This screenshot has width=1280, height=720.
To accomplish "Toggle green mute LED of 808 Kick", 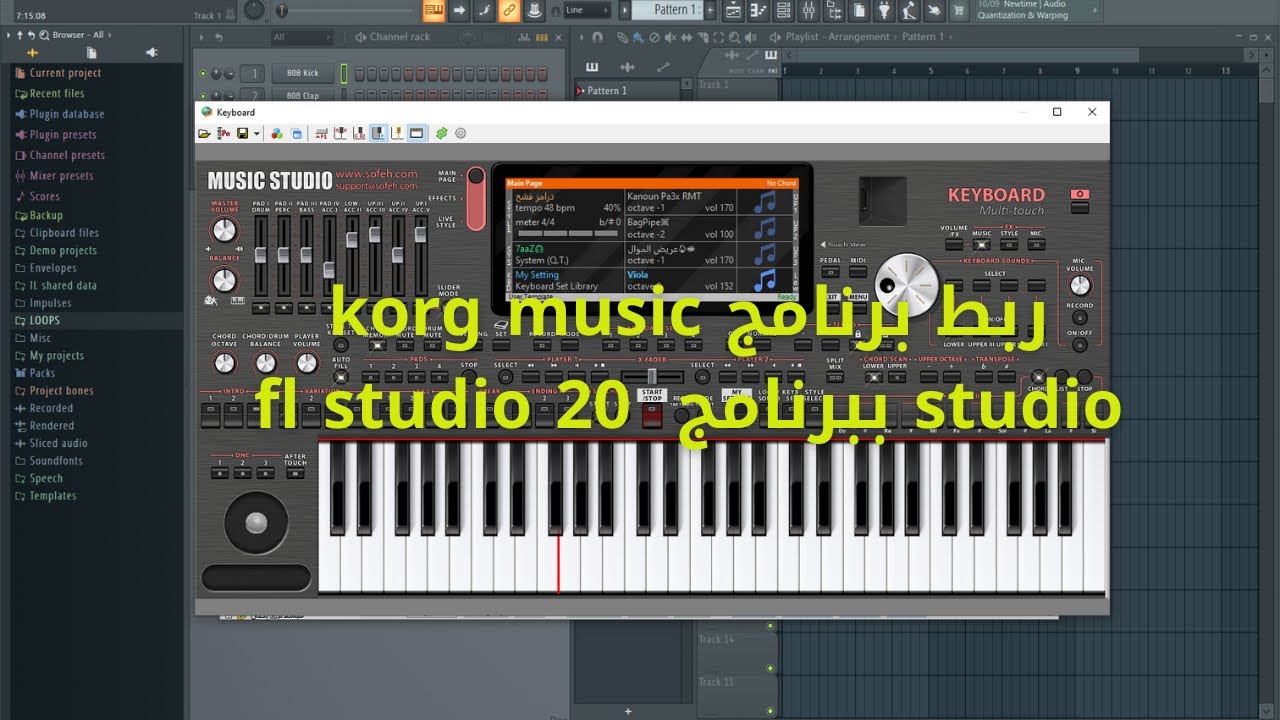I will click(204, 74).
